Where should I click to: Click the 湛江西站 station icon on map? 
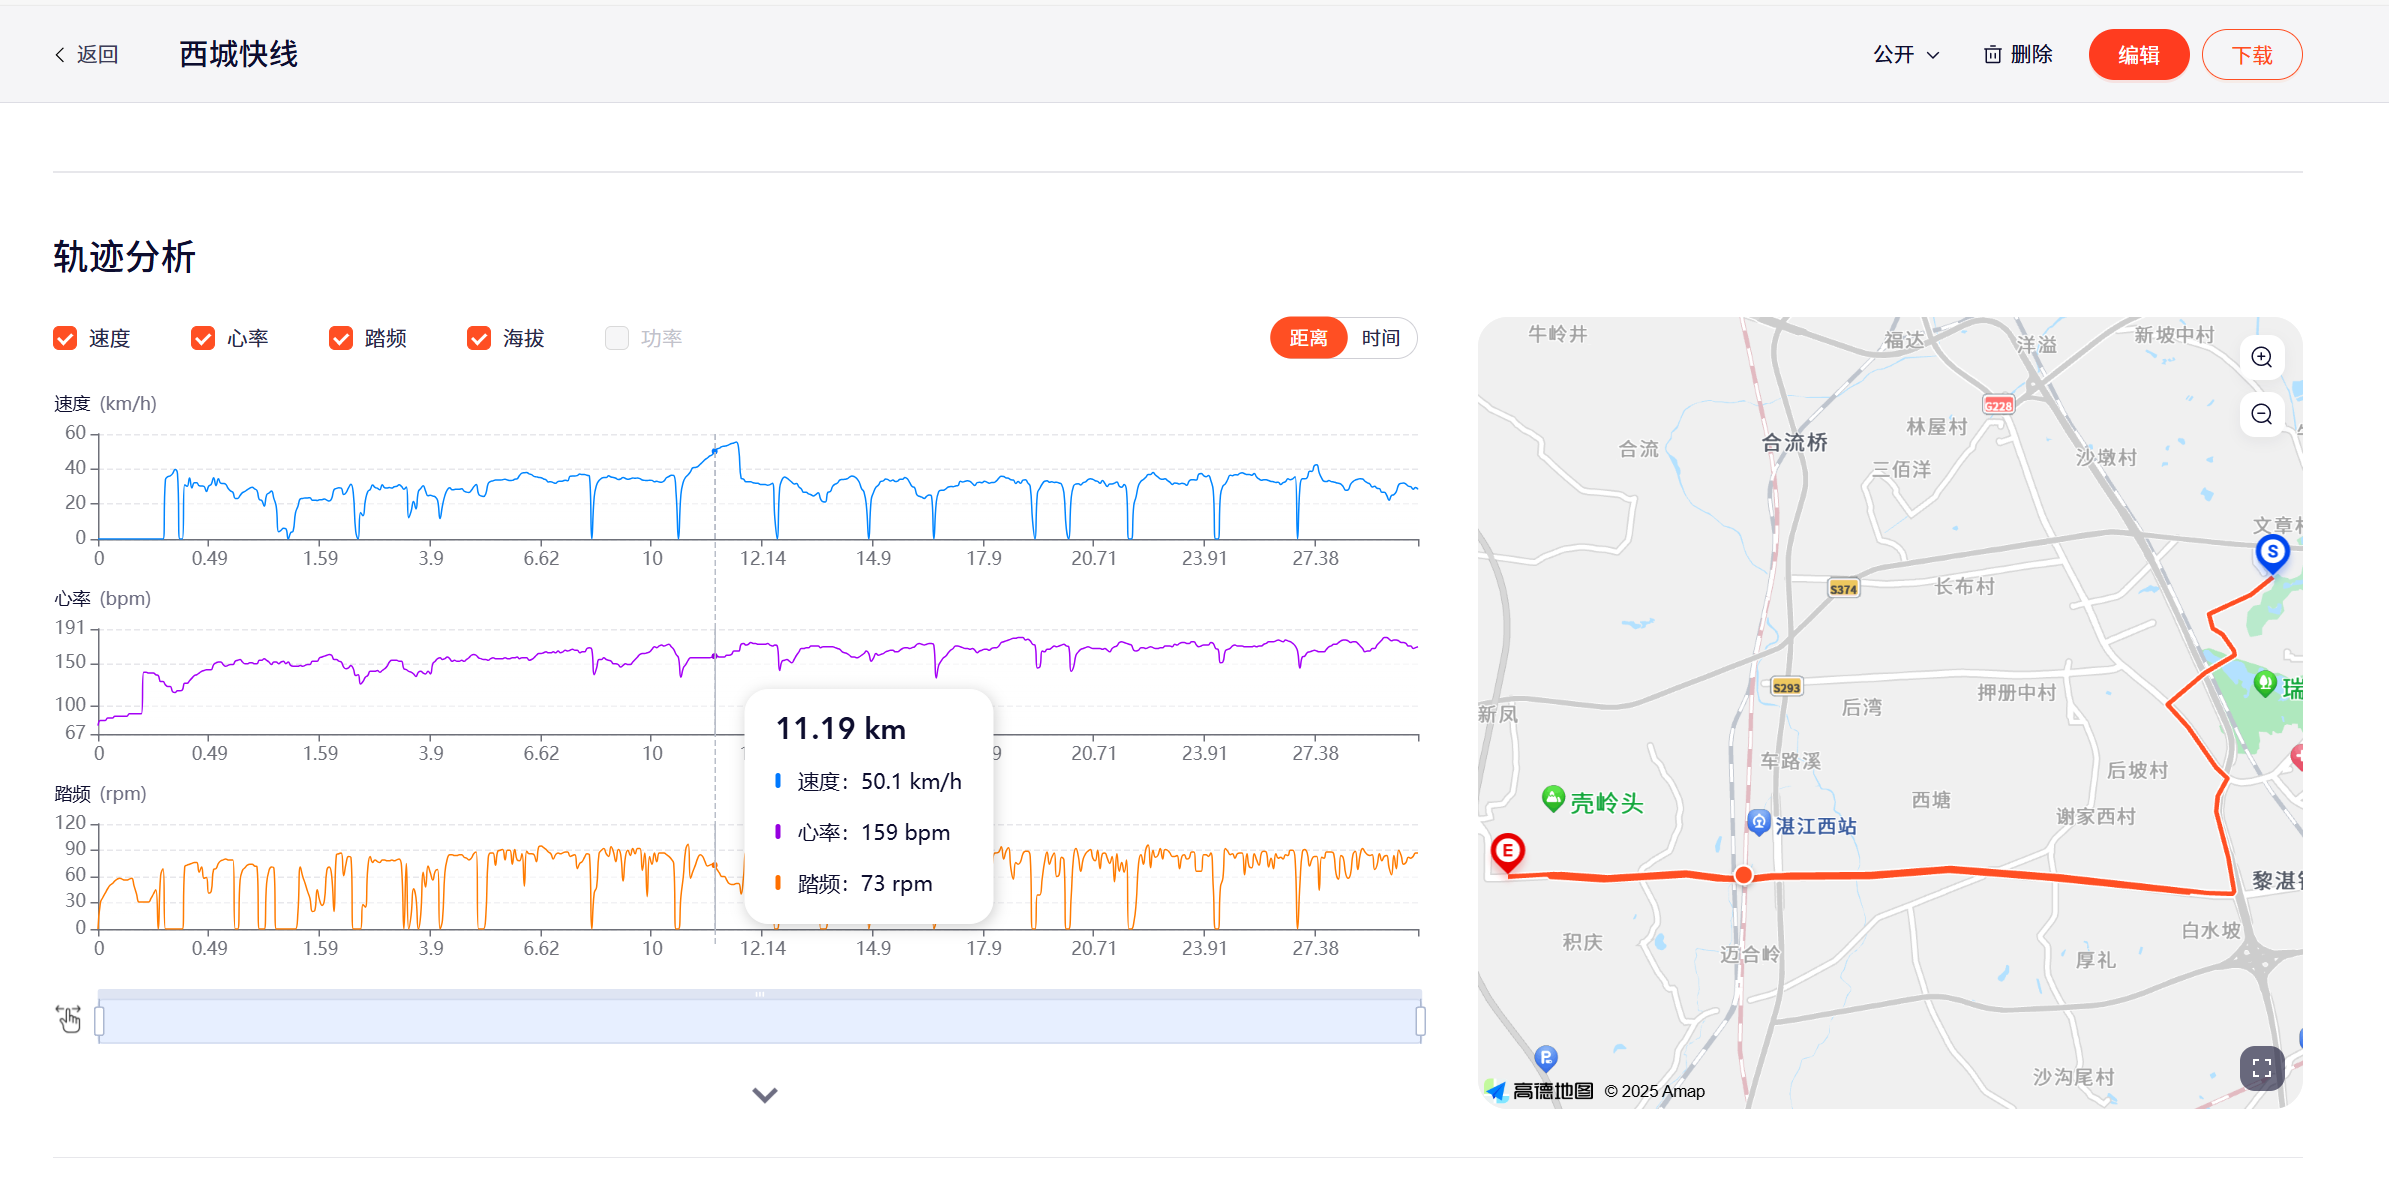click(x=1759, y=823)
